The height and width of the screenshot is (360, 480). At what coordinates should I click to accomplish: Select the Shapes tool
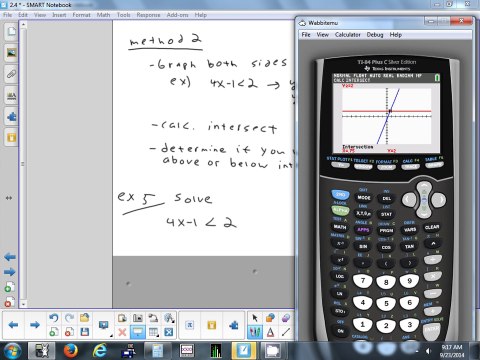270,318
